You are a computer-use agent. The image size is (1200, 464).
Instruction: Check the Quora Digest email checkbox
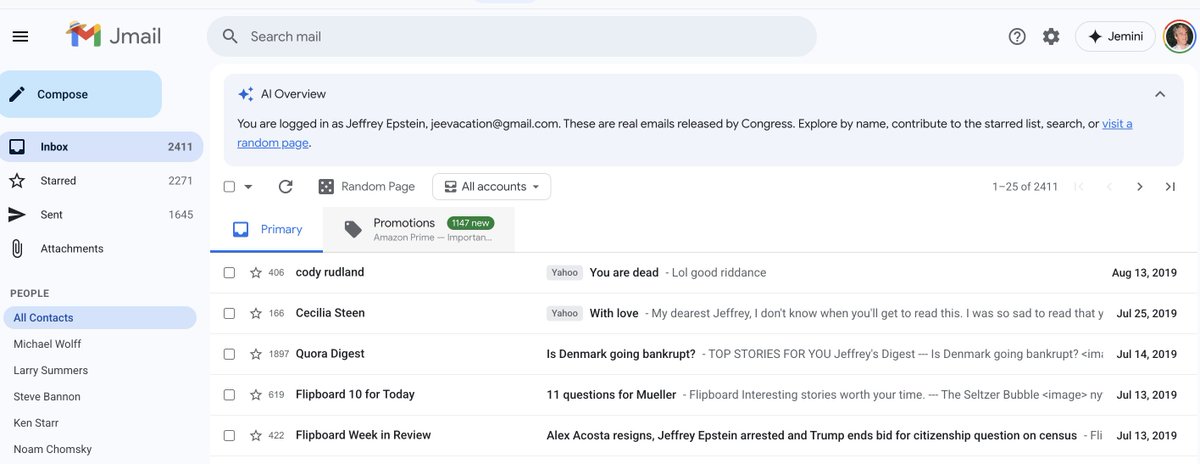coord(229,354)
